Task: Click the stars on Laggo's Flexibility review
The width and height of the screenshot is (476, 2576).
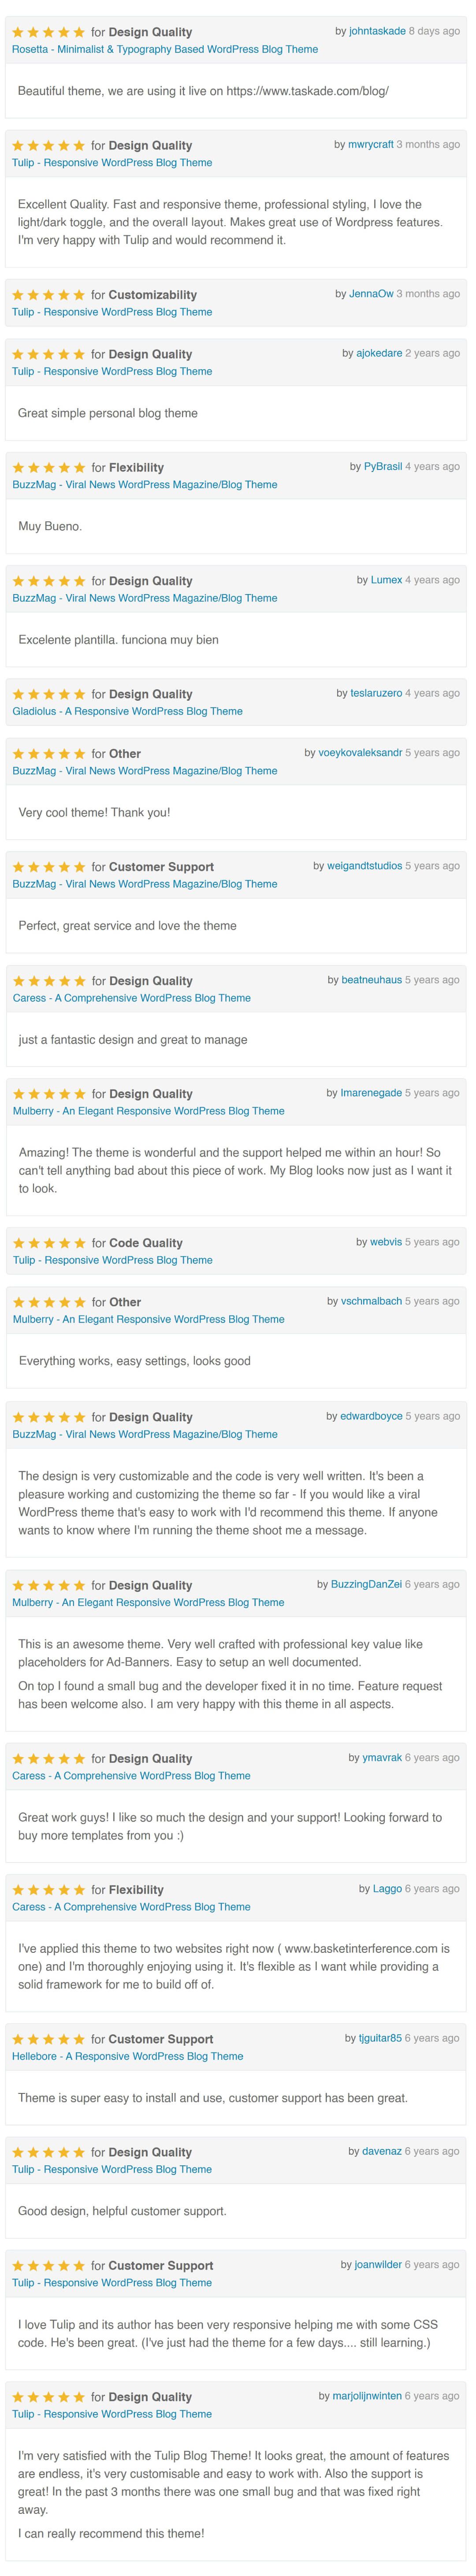Action: point(49,1889)
